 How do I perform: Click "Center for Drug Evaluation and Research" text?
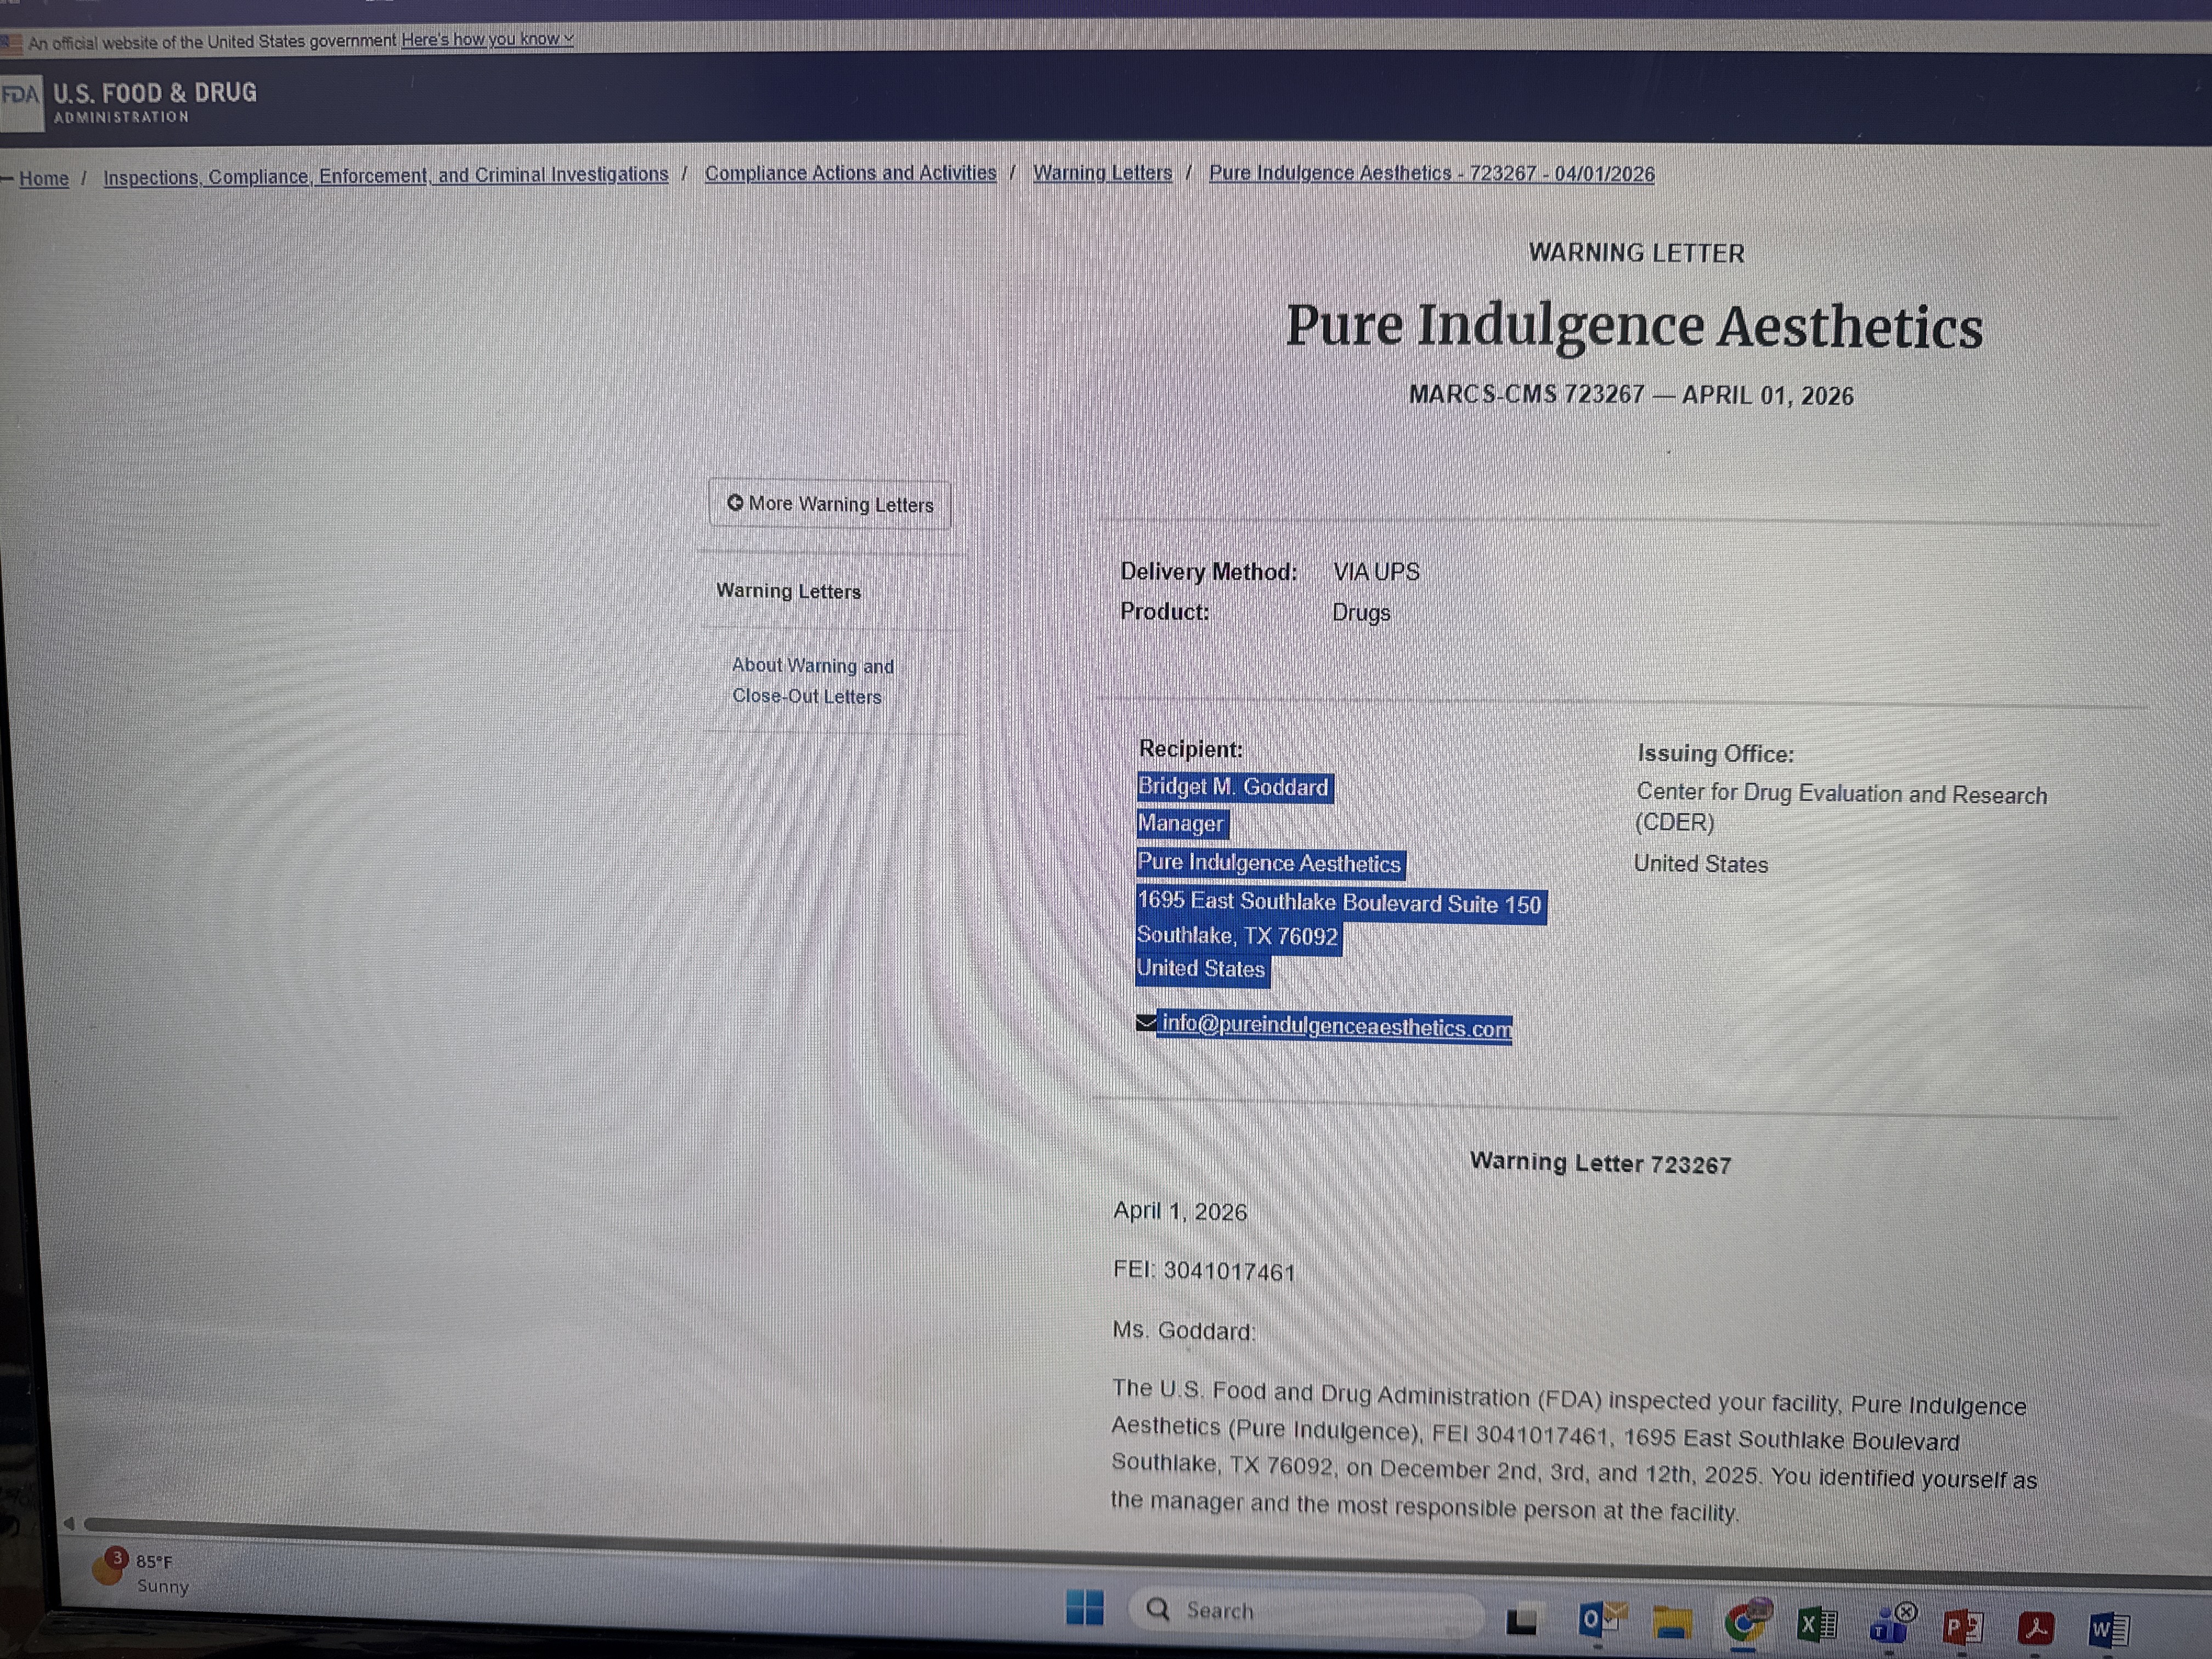click(1841, 794)
